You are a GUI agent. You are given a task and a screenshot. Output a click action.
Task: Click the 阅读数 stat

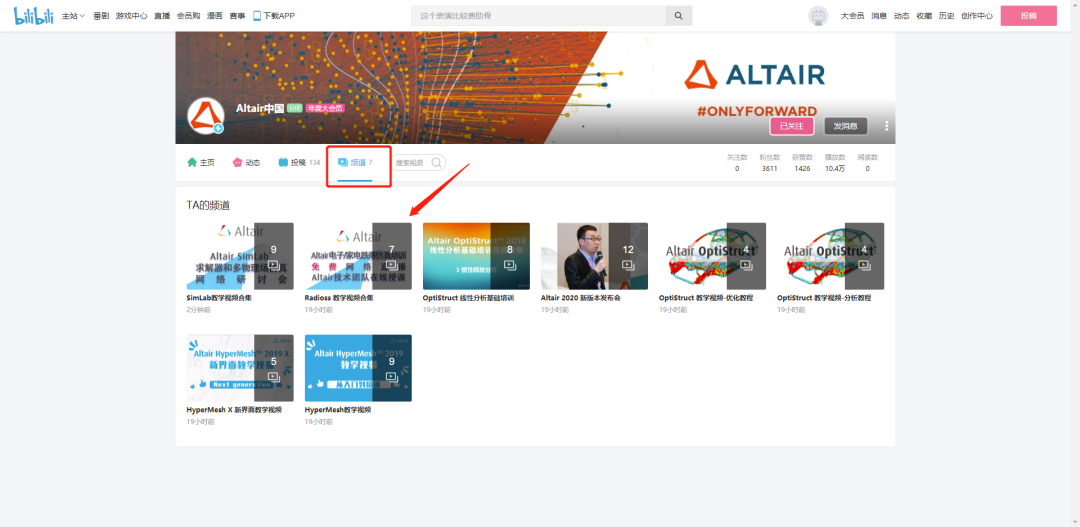868,163
